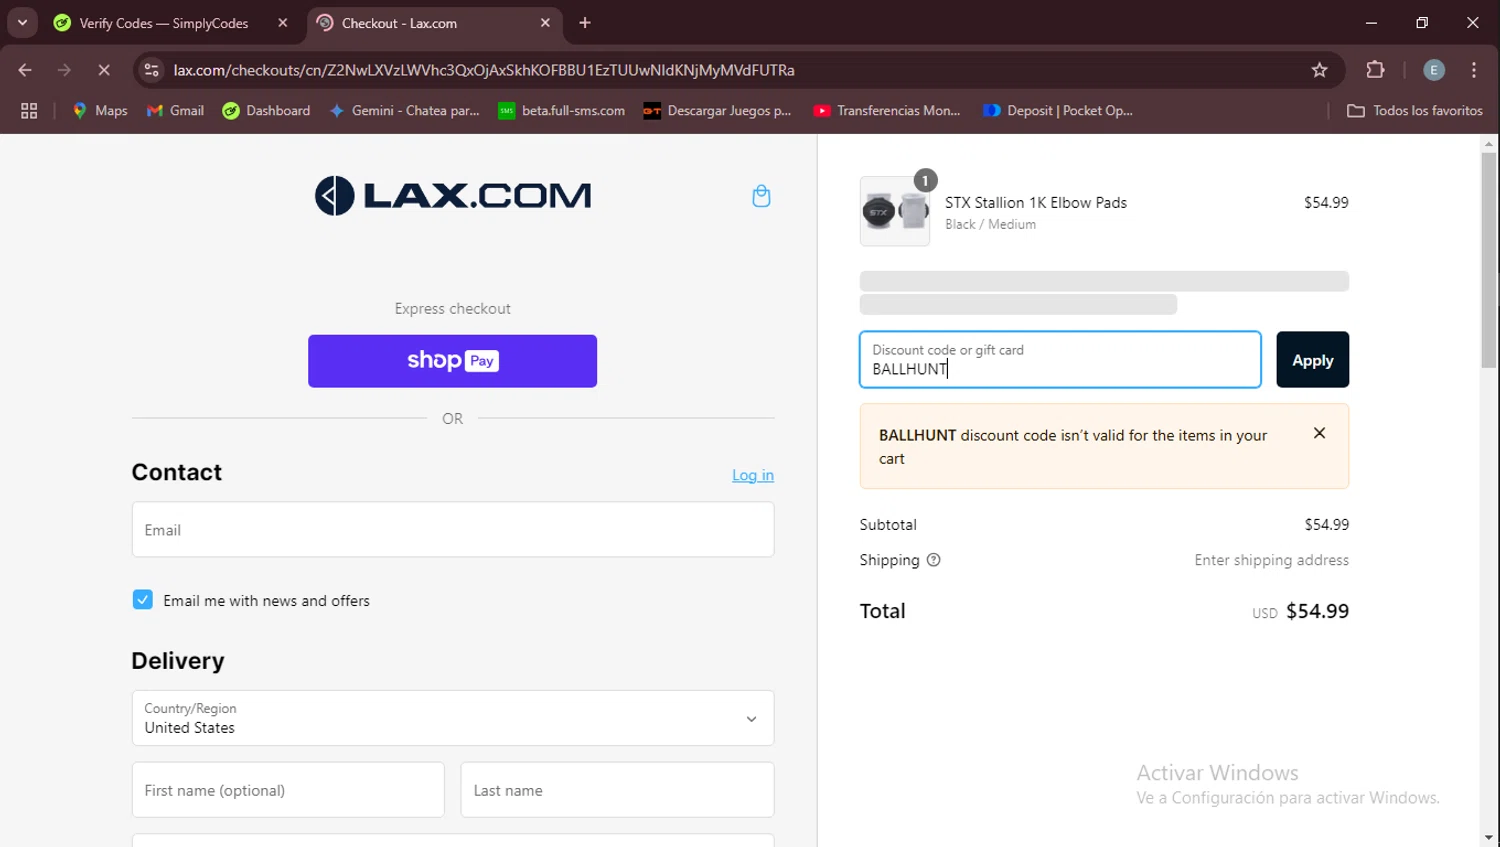
Task: Uncheck Email me with news and offers
Action: click(x=143, y=600)
